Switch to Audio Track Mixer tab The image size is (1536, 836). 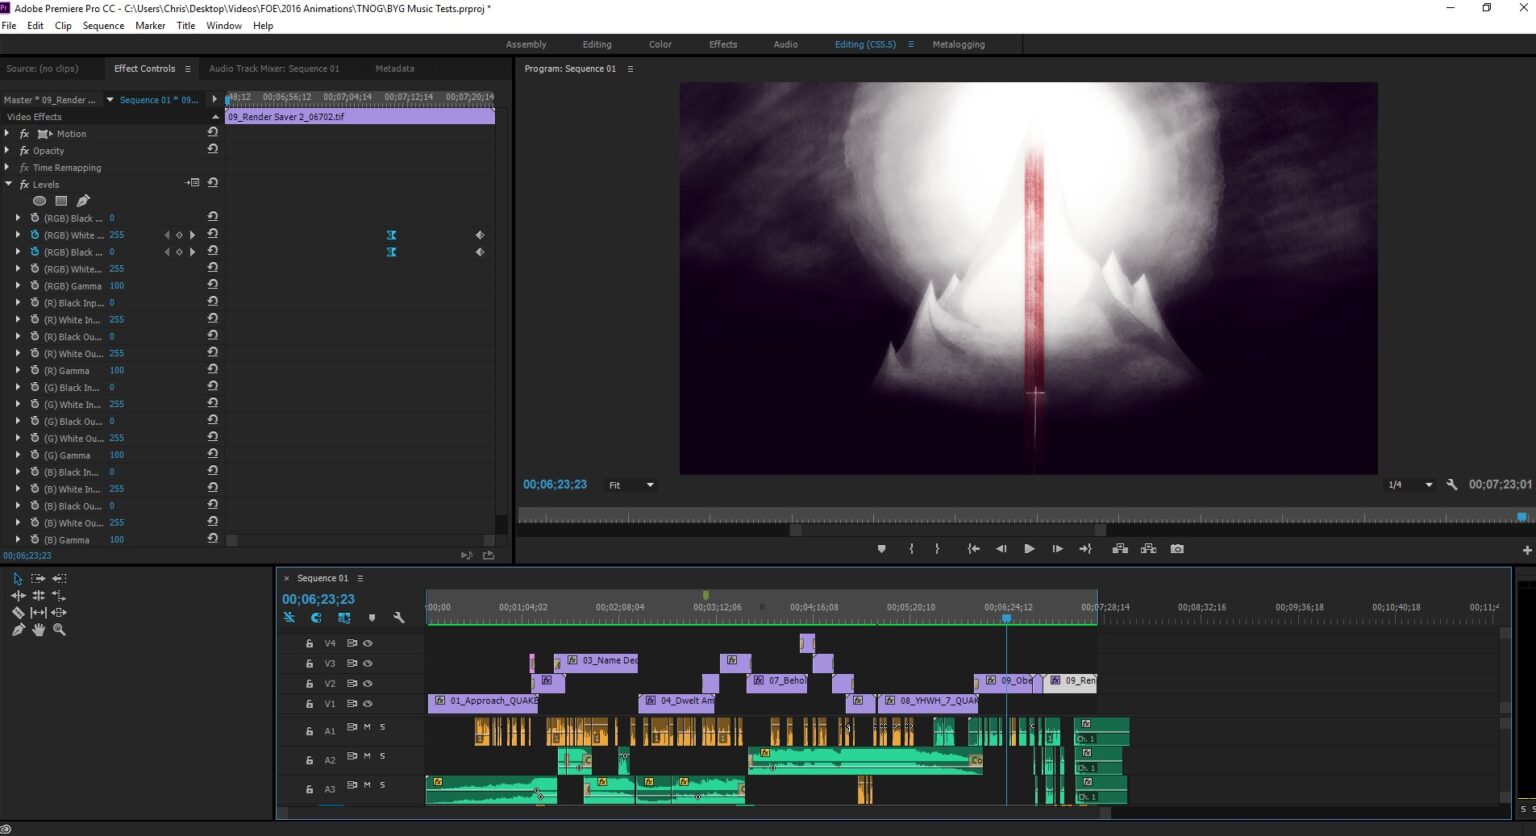274,69
